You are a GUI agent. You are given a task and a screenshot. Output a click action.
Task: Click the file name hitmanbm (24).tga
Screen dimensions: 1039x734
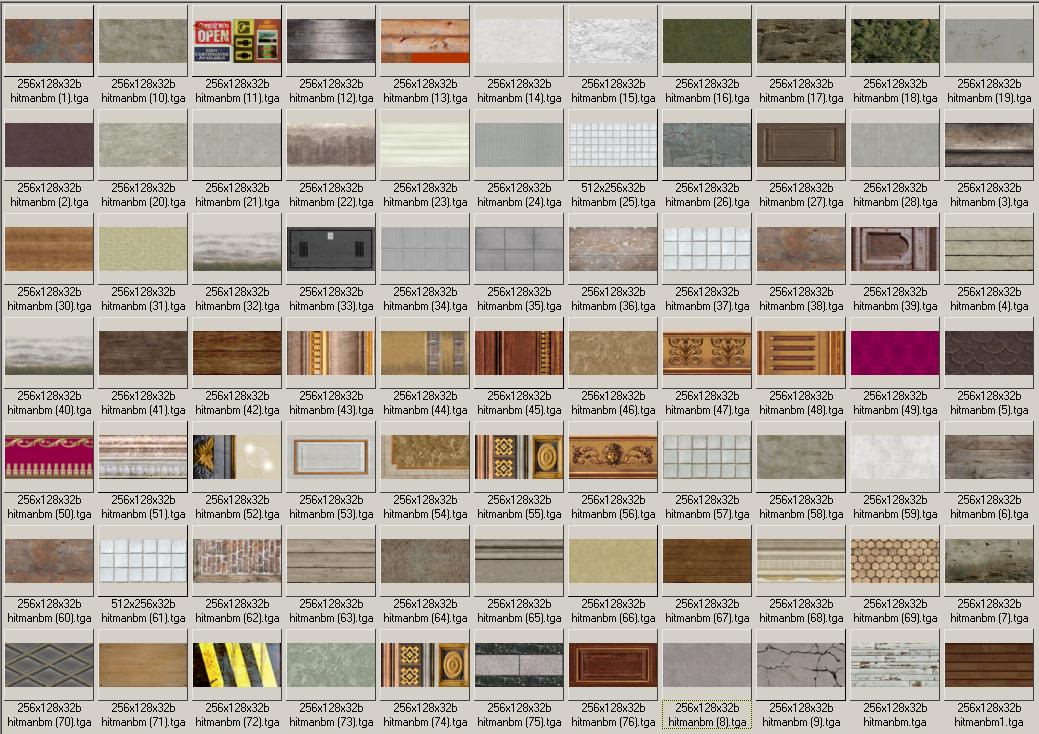[520, 202]
